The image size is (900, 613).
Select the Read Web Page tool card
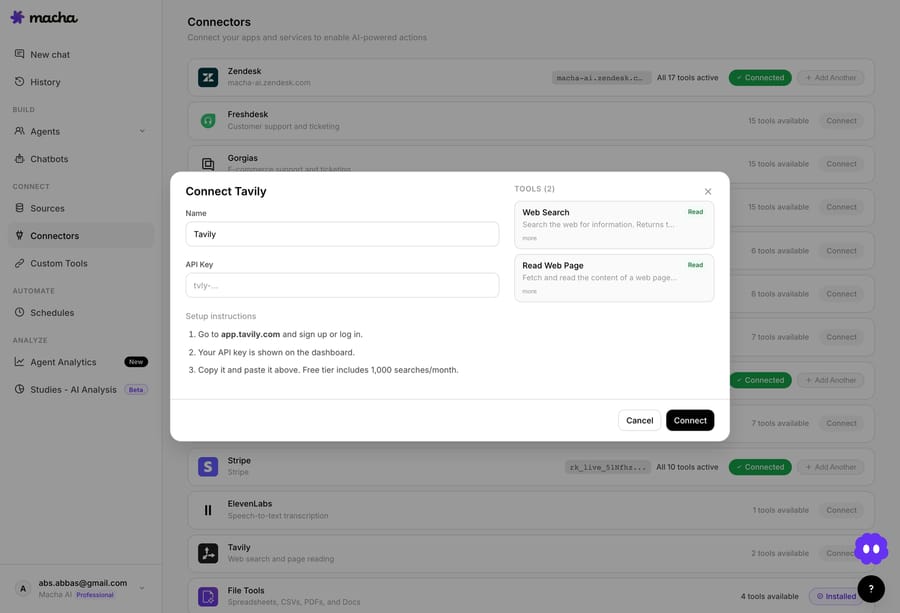click(x=614, y=278)
